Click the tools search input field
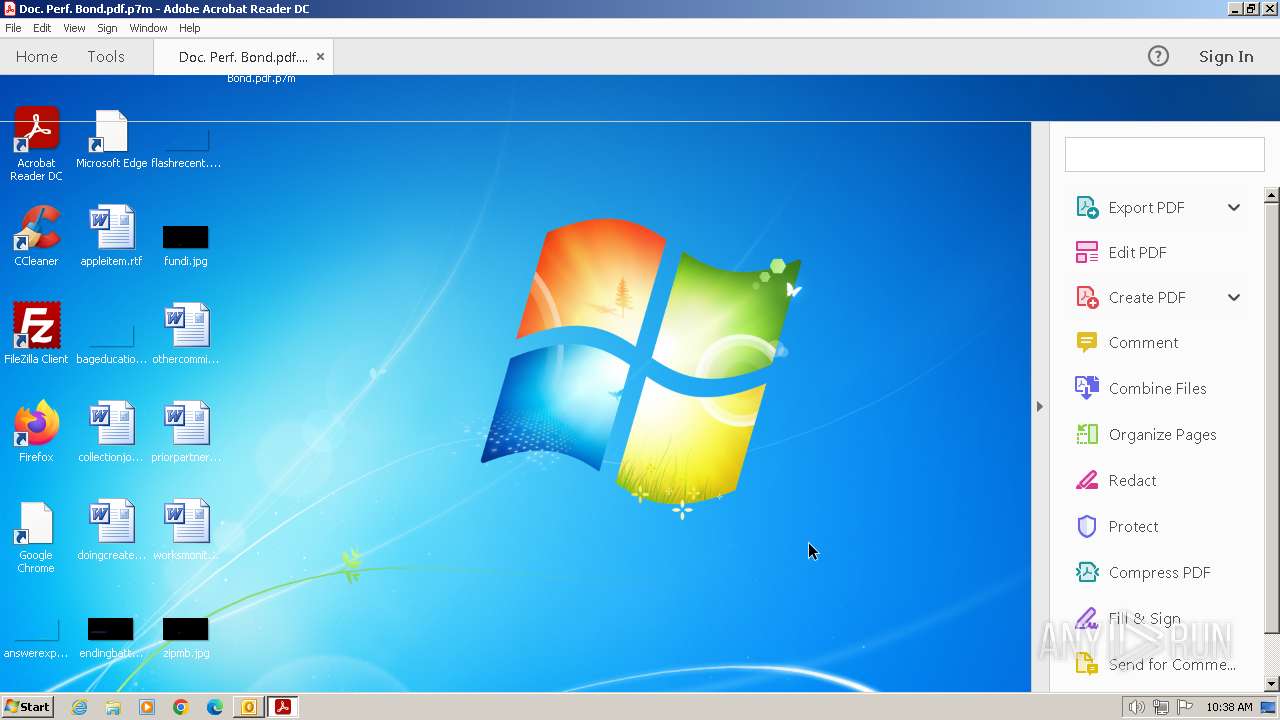Screen dimensions: 1280x720 pyautogui.click(x=1165, y=155)
